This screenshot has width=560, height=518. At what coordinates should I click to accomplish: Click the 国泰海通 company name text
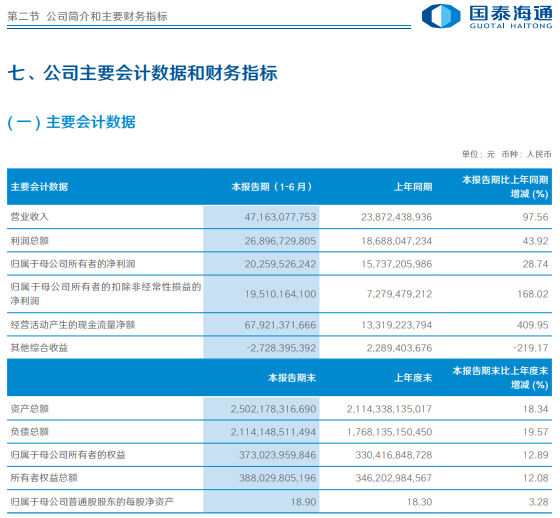(511, 13)
